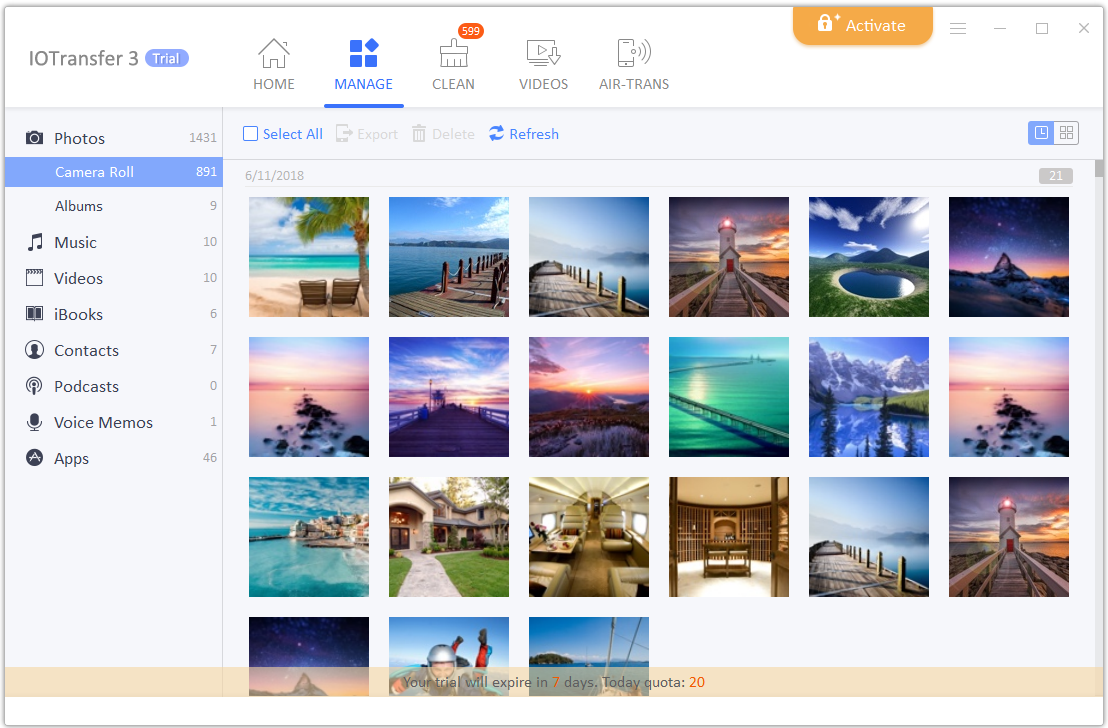Image resolution: width=1108 pixels, height=728 pixels.
Task: Click the Activate button
Action: [x=862, y=26]
